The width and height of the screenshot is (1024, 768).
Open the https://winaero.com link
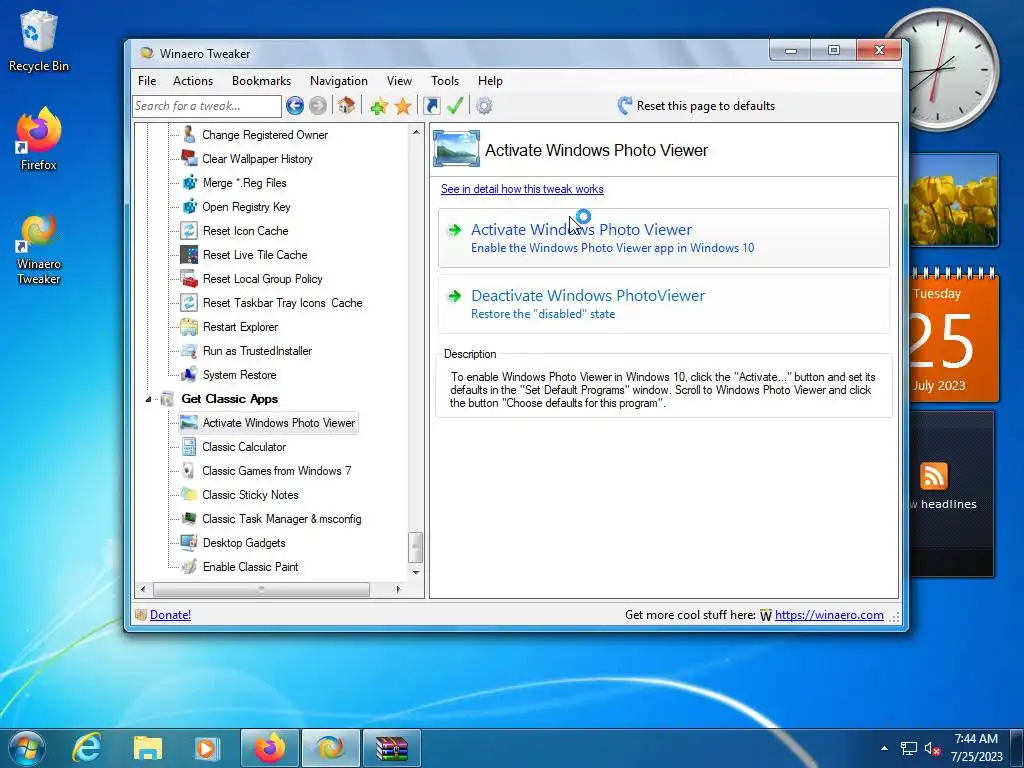829,615
